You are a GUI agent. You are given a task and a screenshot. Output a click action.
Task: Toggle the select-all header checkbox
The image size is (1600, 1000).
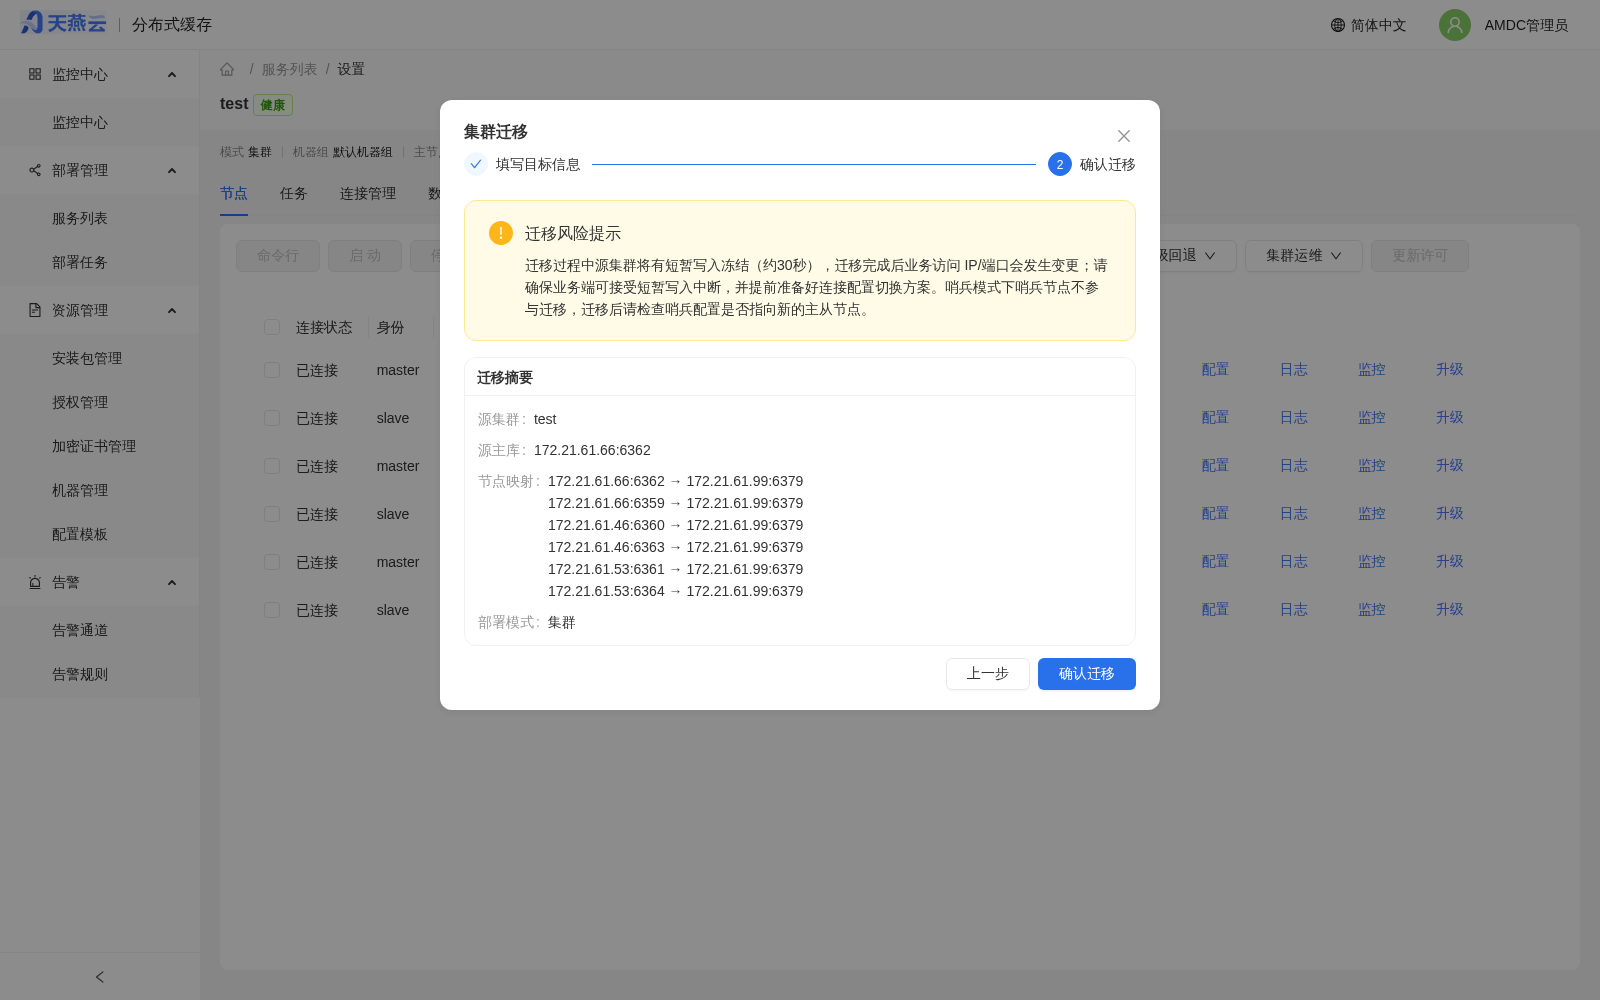pos(272,327)
